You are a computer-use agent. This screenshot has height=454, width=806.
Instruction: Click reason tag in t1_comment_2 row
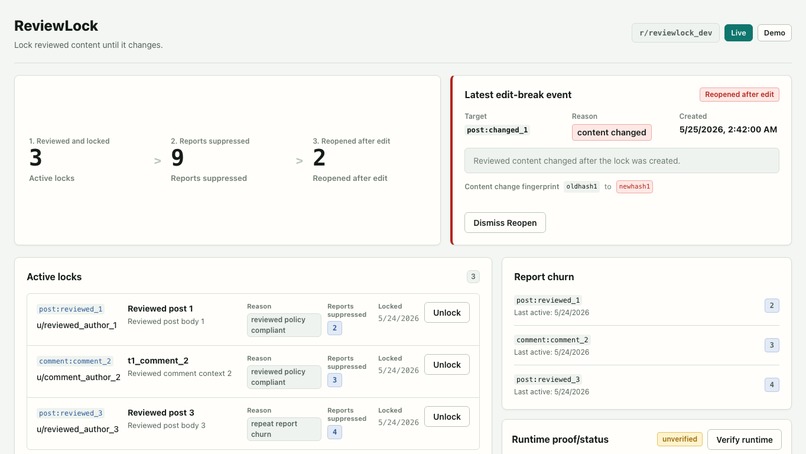point(284,377)
